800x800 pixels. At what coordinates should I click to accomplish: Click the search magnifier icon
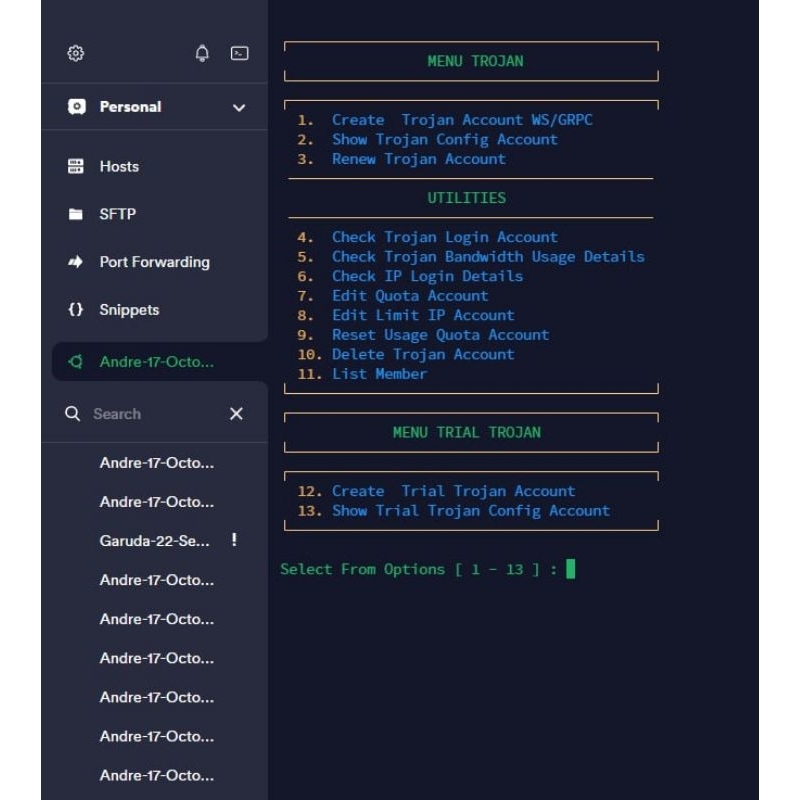72,413
